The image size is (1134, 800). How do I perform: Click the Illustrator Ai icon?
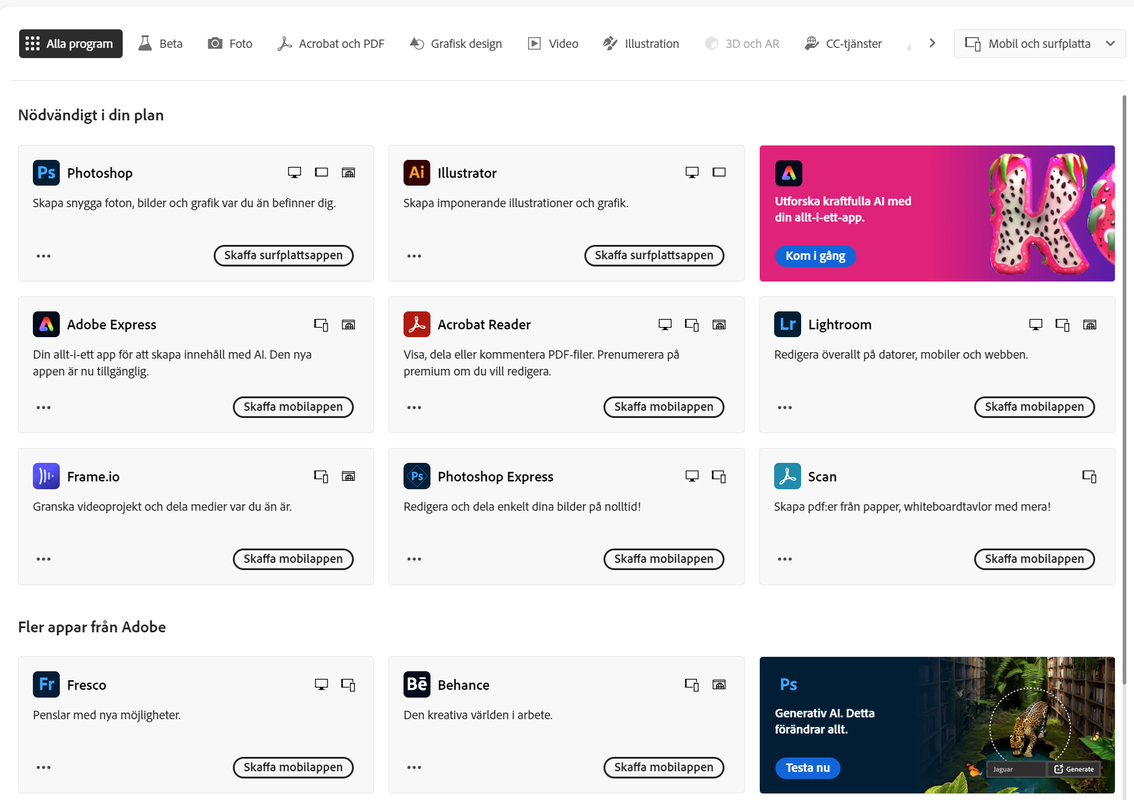(x=417, y=173)
